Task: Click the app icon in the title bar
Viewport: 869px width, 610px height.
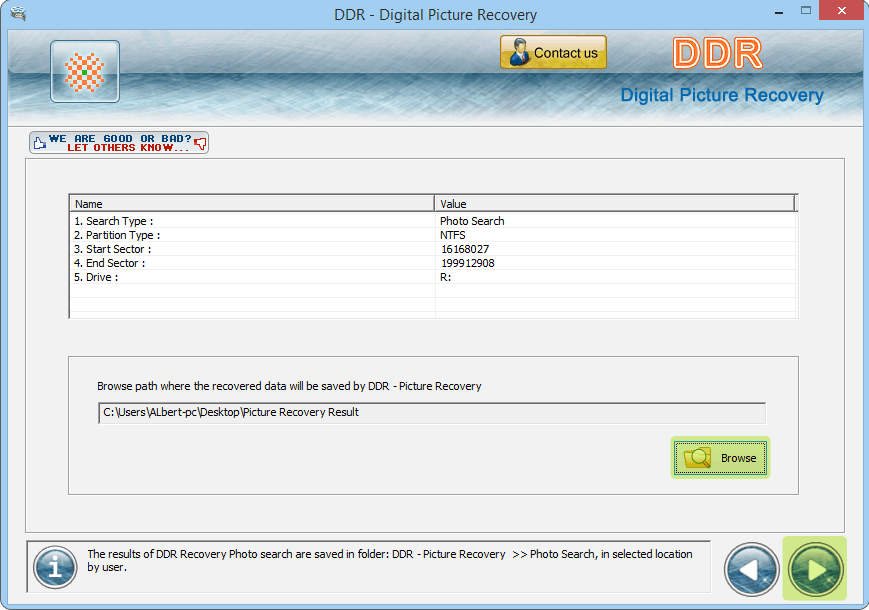Action: point(18,14)
